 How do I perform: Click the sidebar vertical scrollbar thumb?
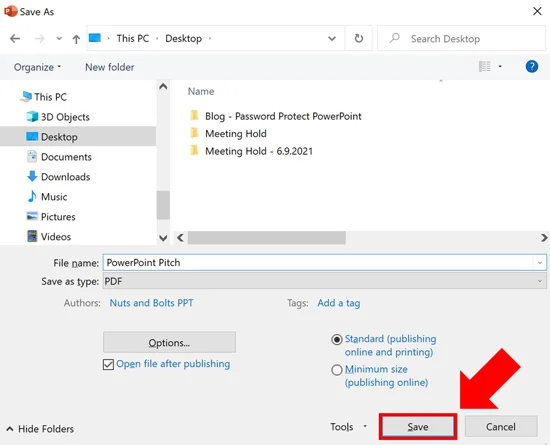point(163,205)
